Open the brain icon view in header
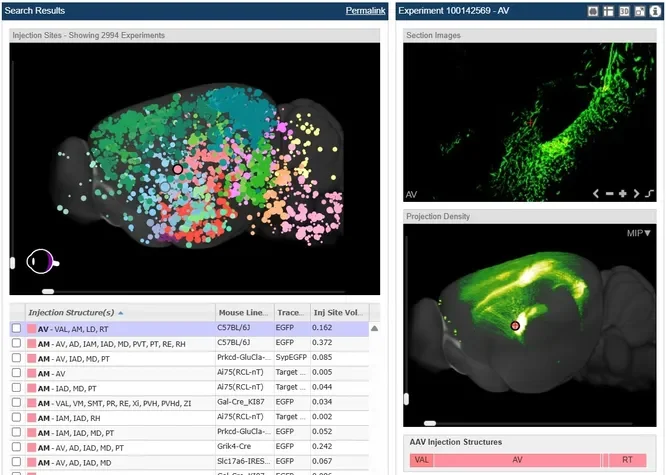 pyautogui.click(x=593, y=10)
